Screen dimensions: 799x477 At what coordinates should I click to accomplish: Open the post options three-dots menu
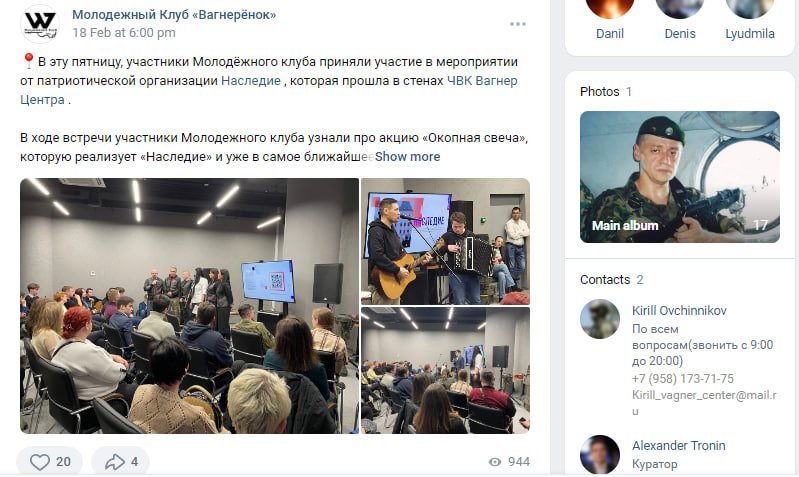tap(517, 24)
